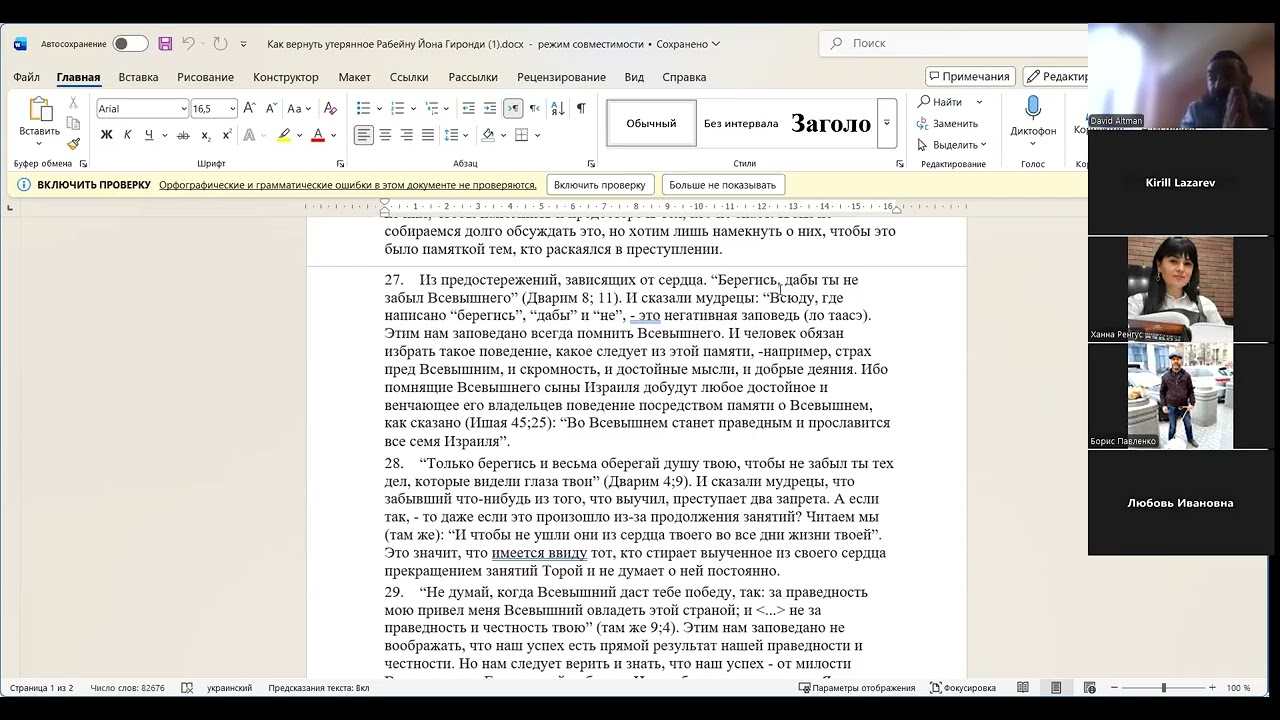Open Font dialog launcher in Шрифт group
This screenshot has height=720, width=1280.
click(340, 164)
